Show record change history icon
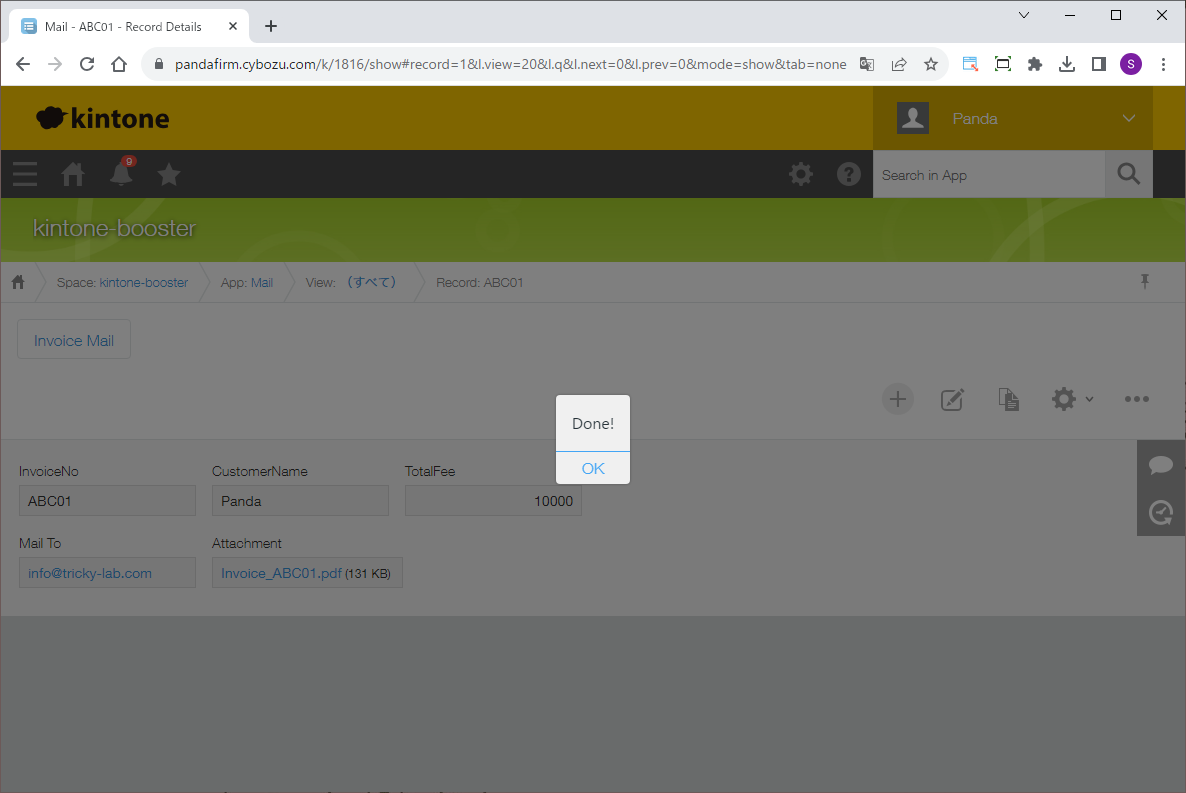The height and width of the screenshot is (793, 1186). coord(1160,512)
